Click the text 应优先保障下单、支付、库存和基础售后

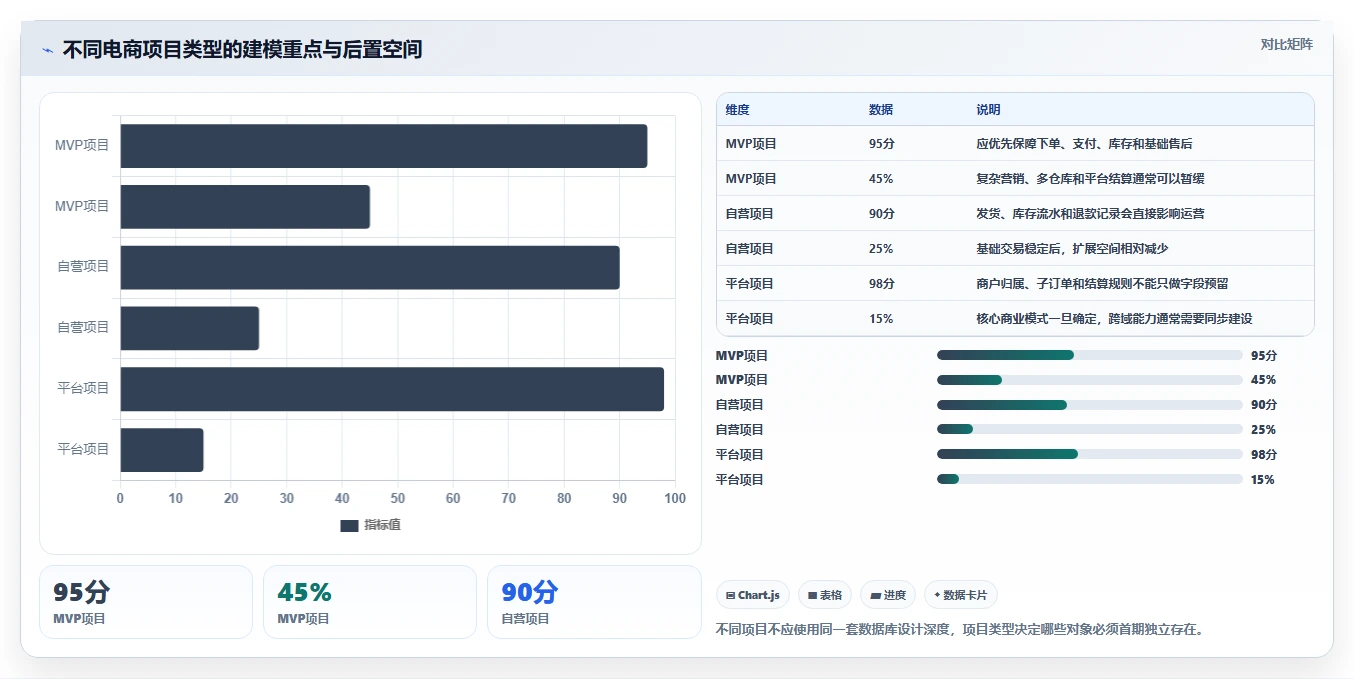[1084, 144]
